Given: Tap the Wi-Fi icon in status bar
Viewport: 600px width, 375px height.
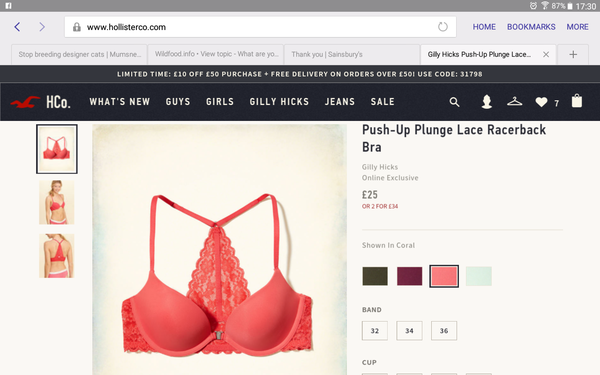Looking at the screenshot, I should point(545,6).
